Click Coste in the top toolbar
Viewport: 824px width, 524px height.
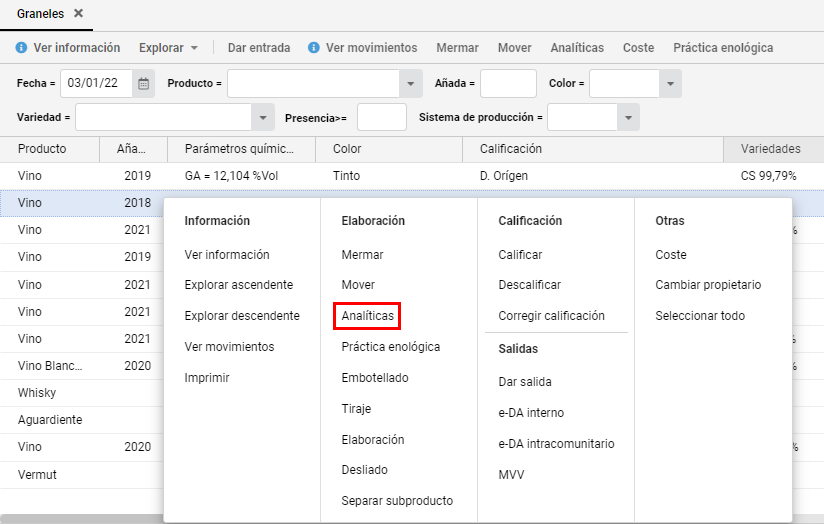[x=638, y=48]
